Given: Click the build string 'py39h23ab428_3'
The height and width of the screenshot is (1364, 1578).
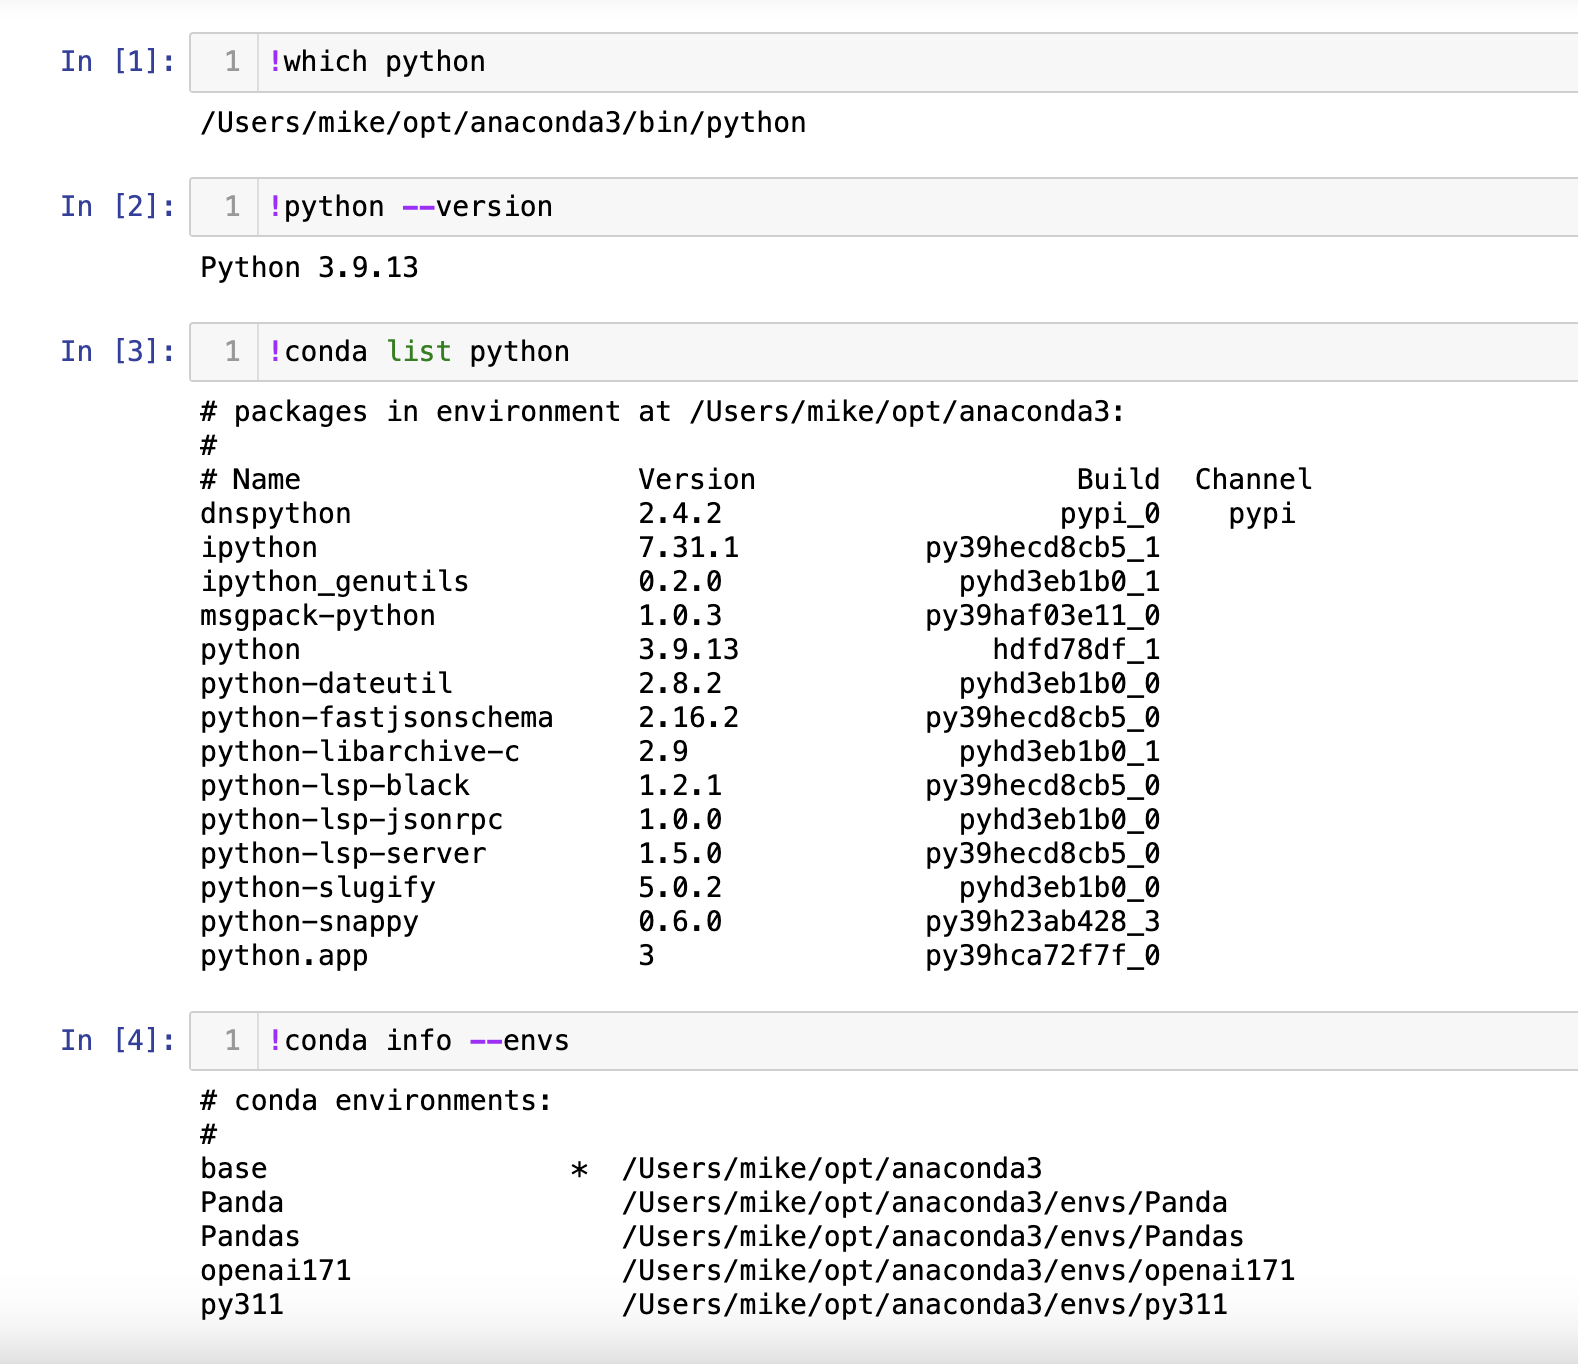Looking at the screenshot, I should click(x=1043, y=922).
